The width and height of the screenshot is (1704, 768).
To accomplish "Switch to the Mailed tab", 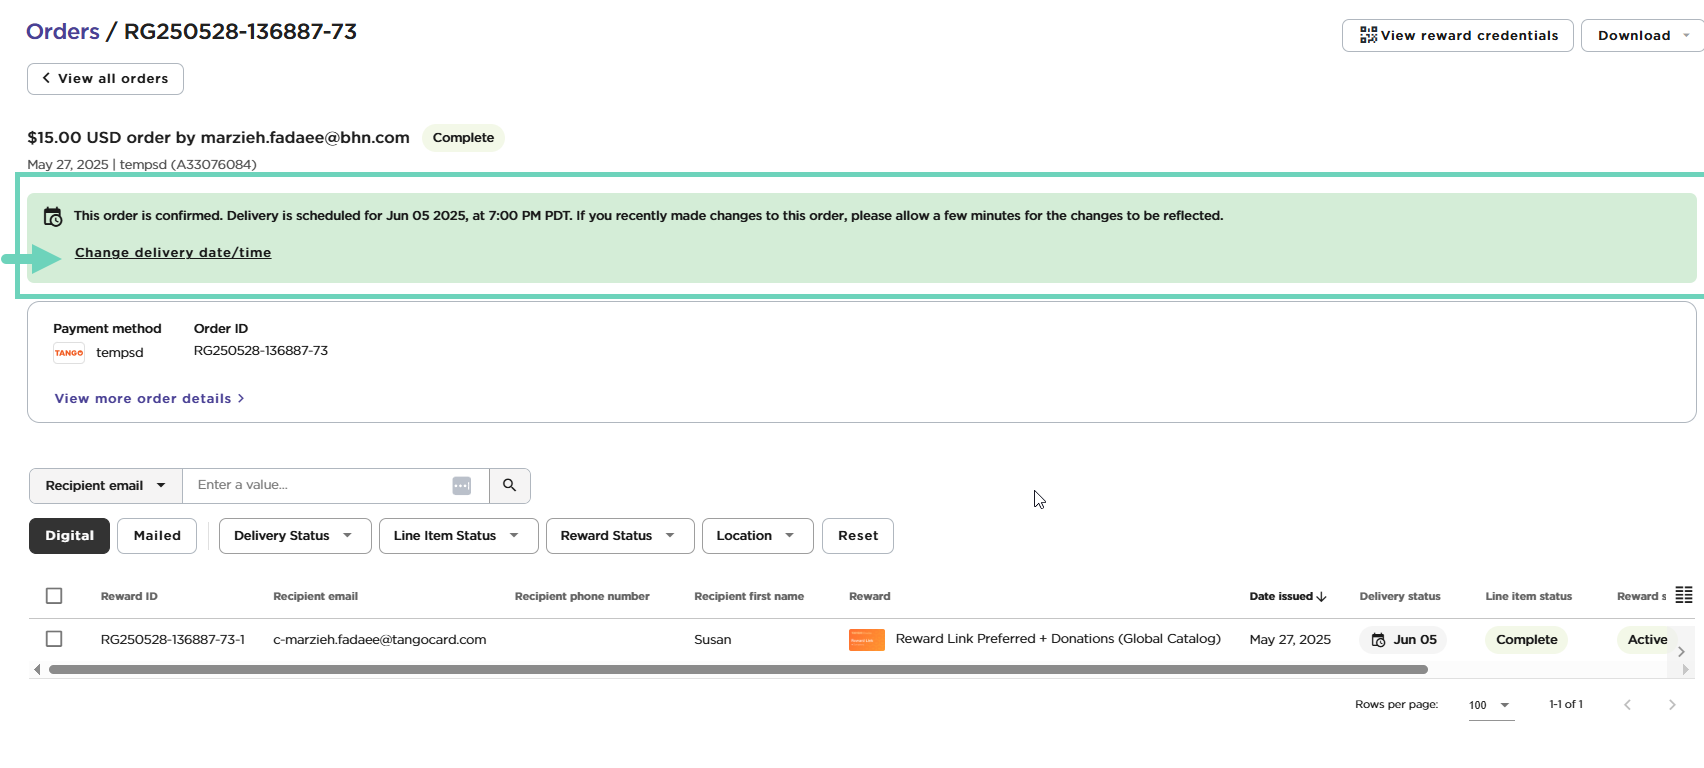I will 157,536.
